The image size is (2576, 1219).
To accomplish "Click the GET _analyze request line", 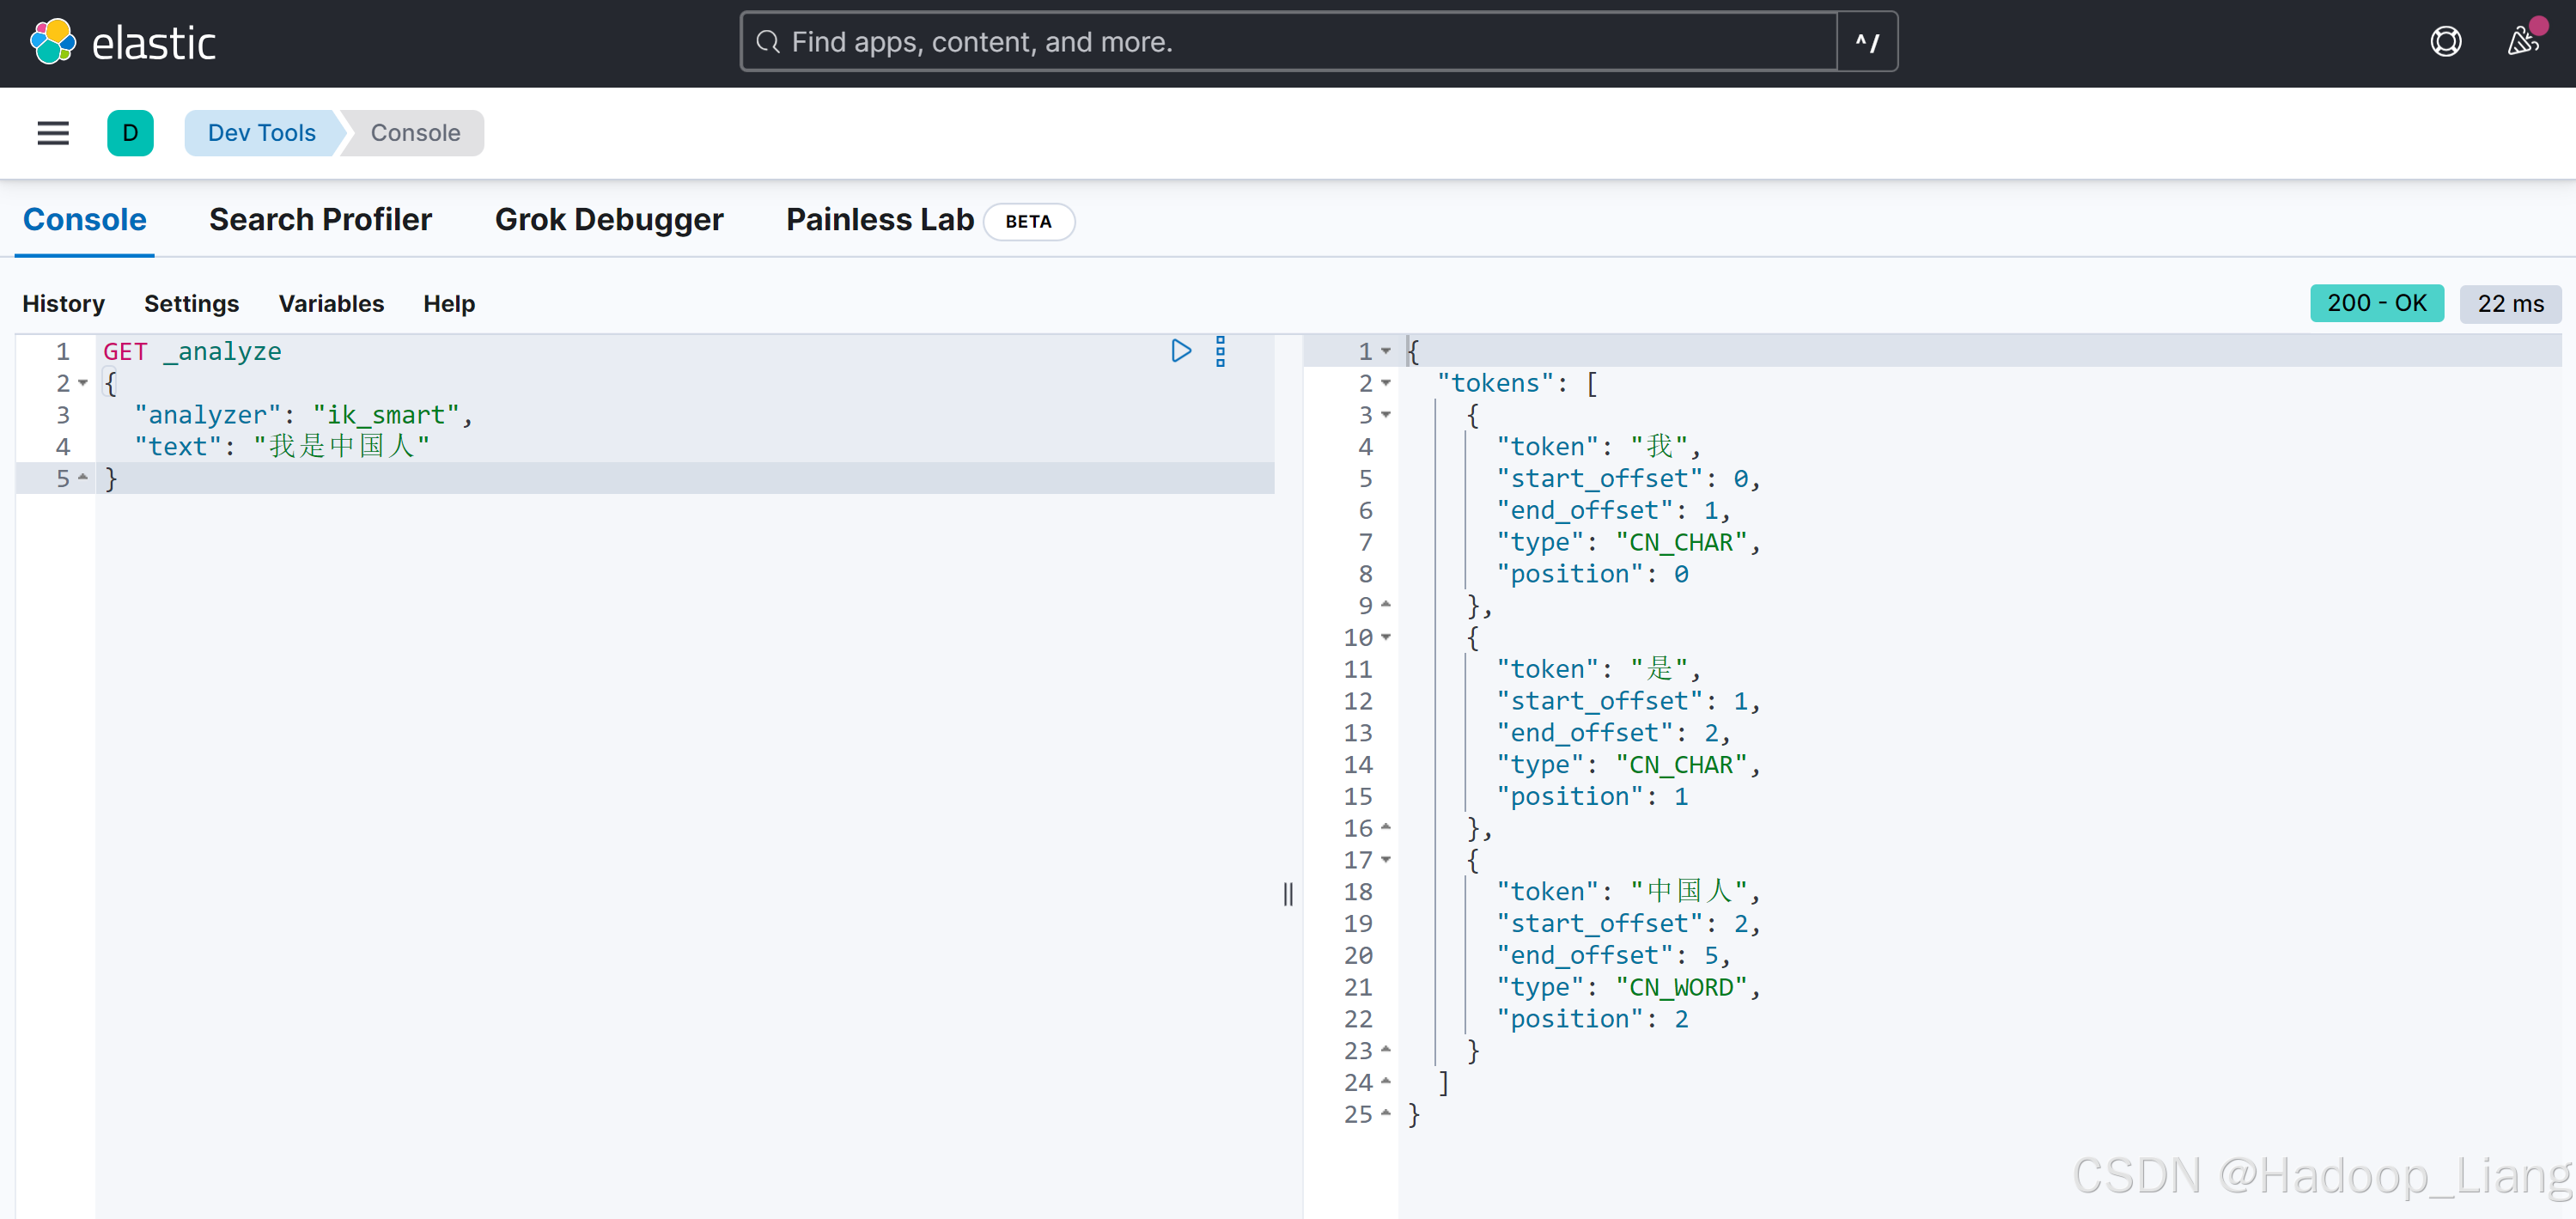I will coord(192,351).
